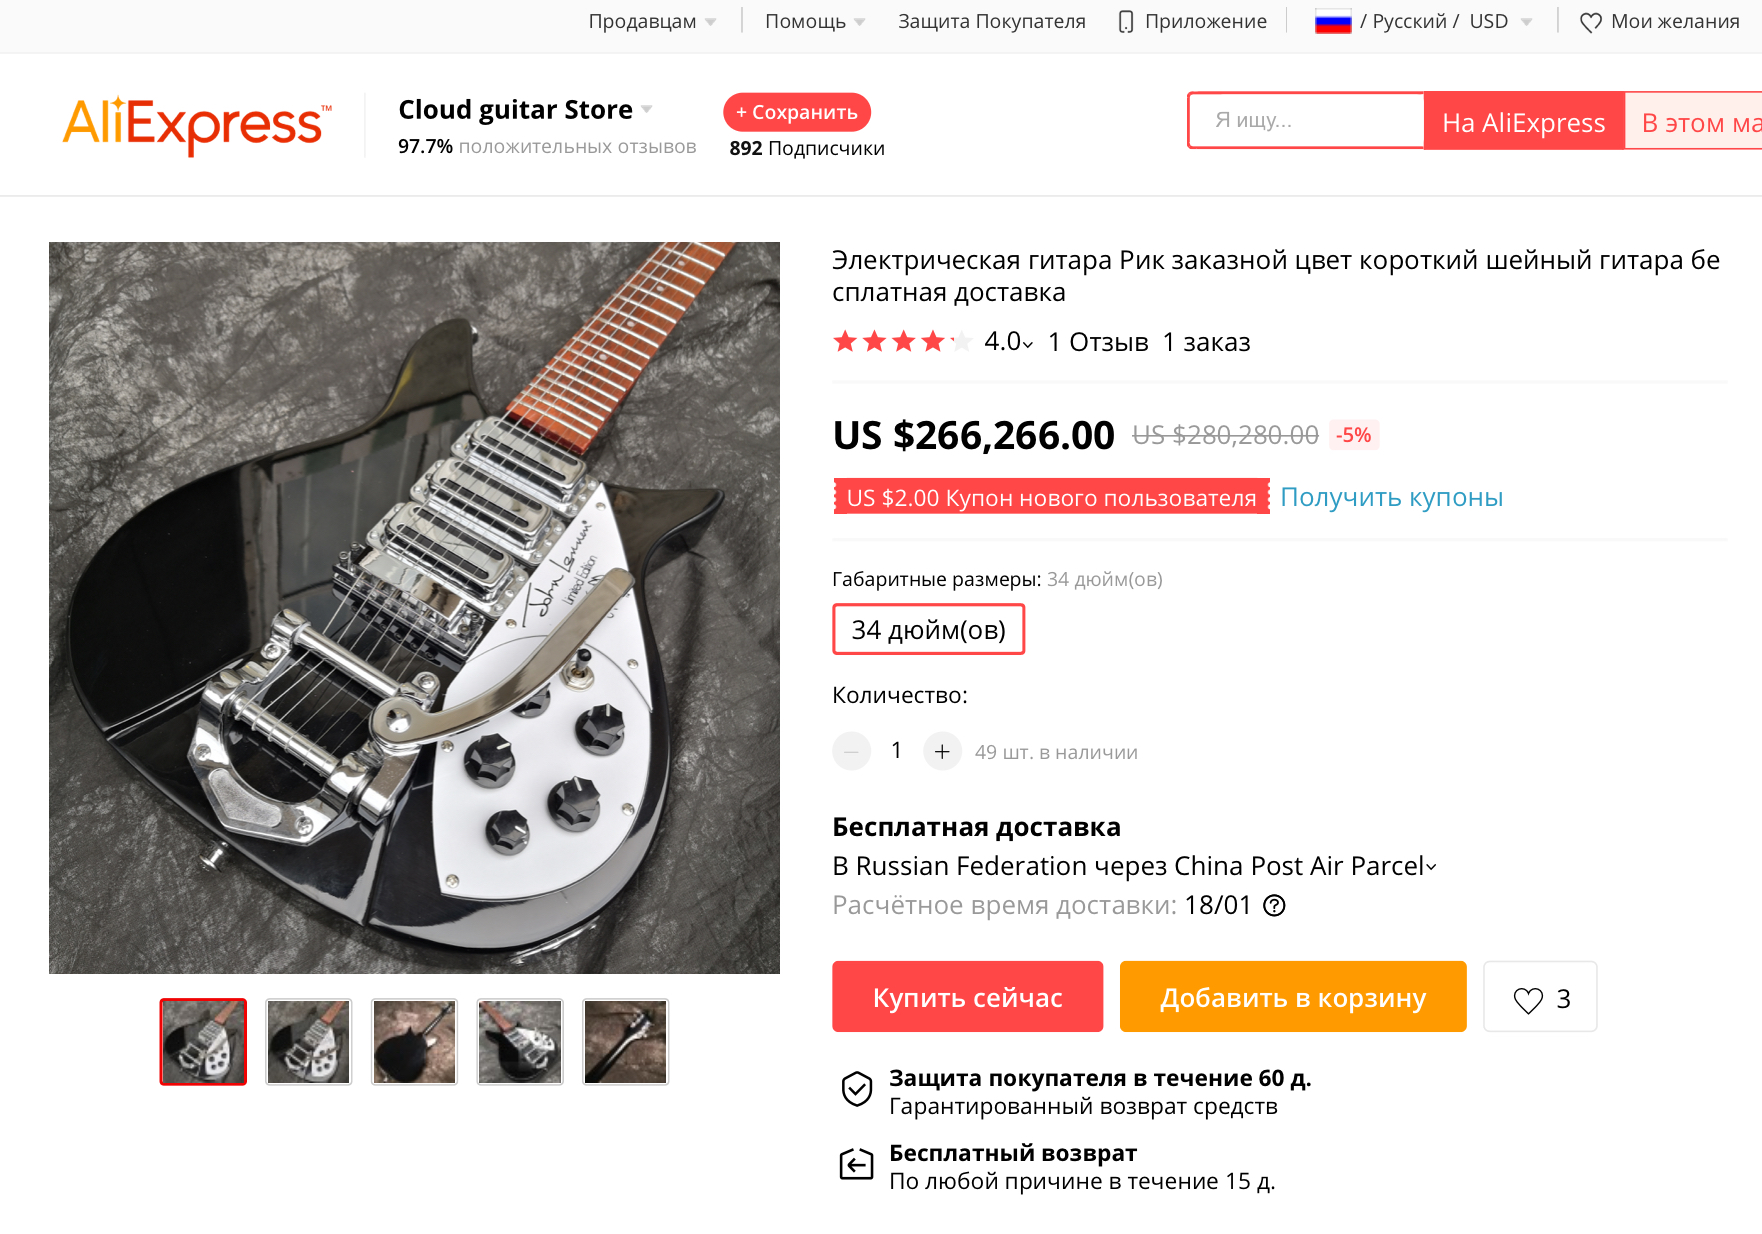
Task: Open Защита Покупателя link in top bar
Action: tap(991, 22)
